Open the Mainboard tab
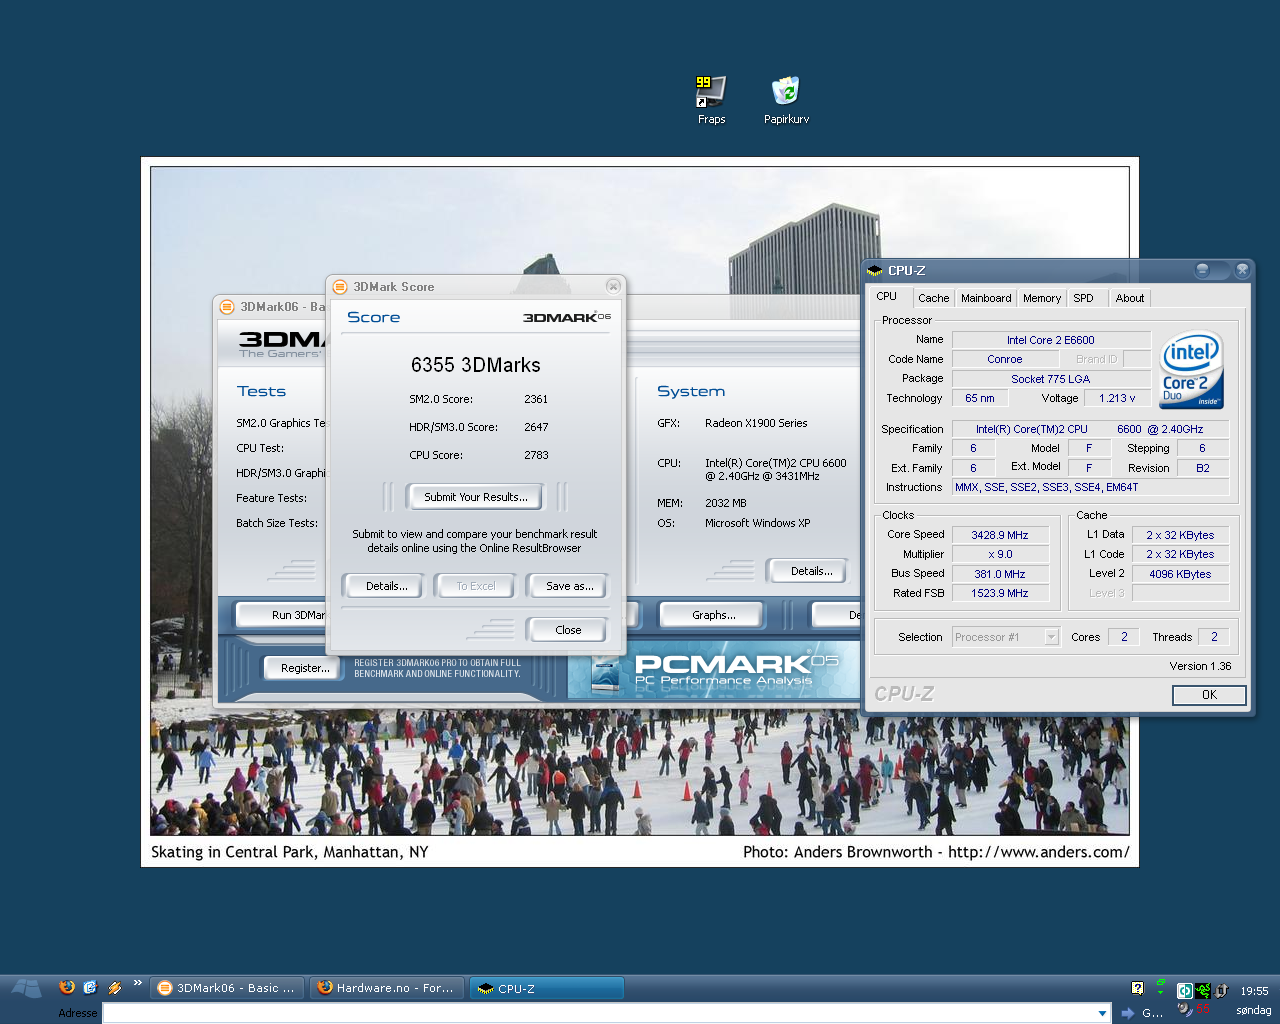 [986, 298]
